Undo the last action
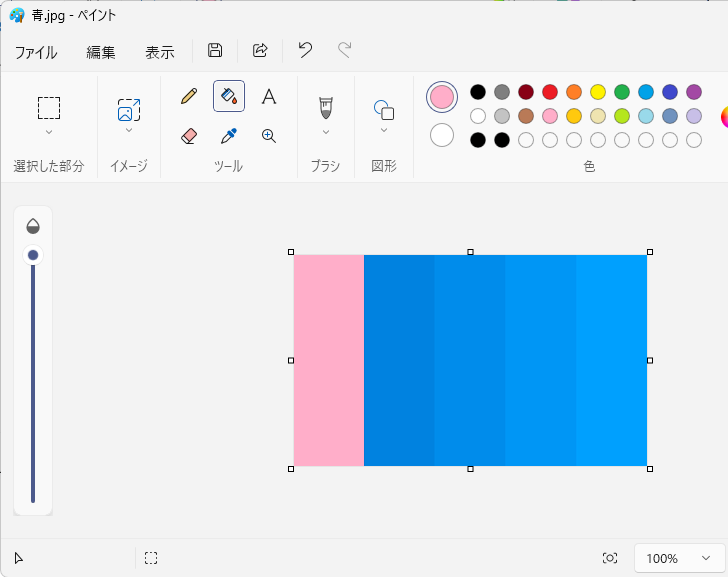The height and width of the screenshot is (577, 728). point(305,51)
